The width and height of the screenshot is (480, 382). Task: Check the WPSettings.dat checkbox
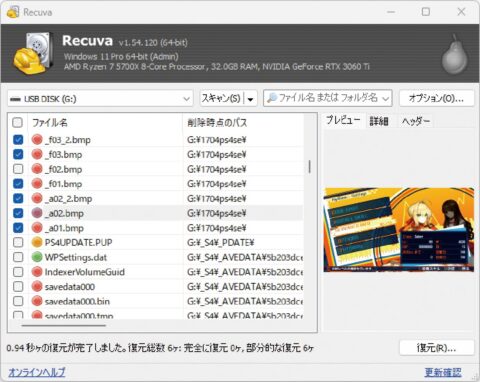point(18,257)
